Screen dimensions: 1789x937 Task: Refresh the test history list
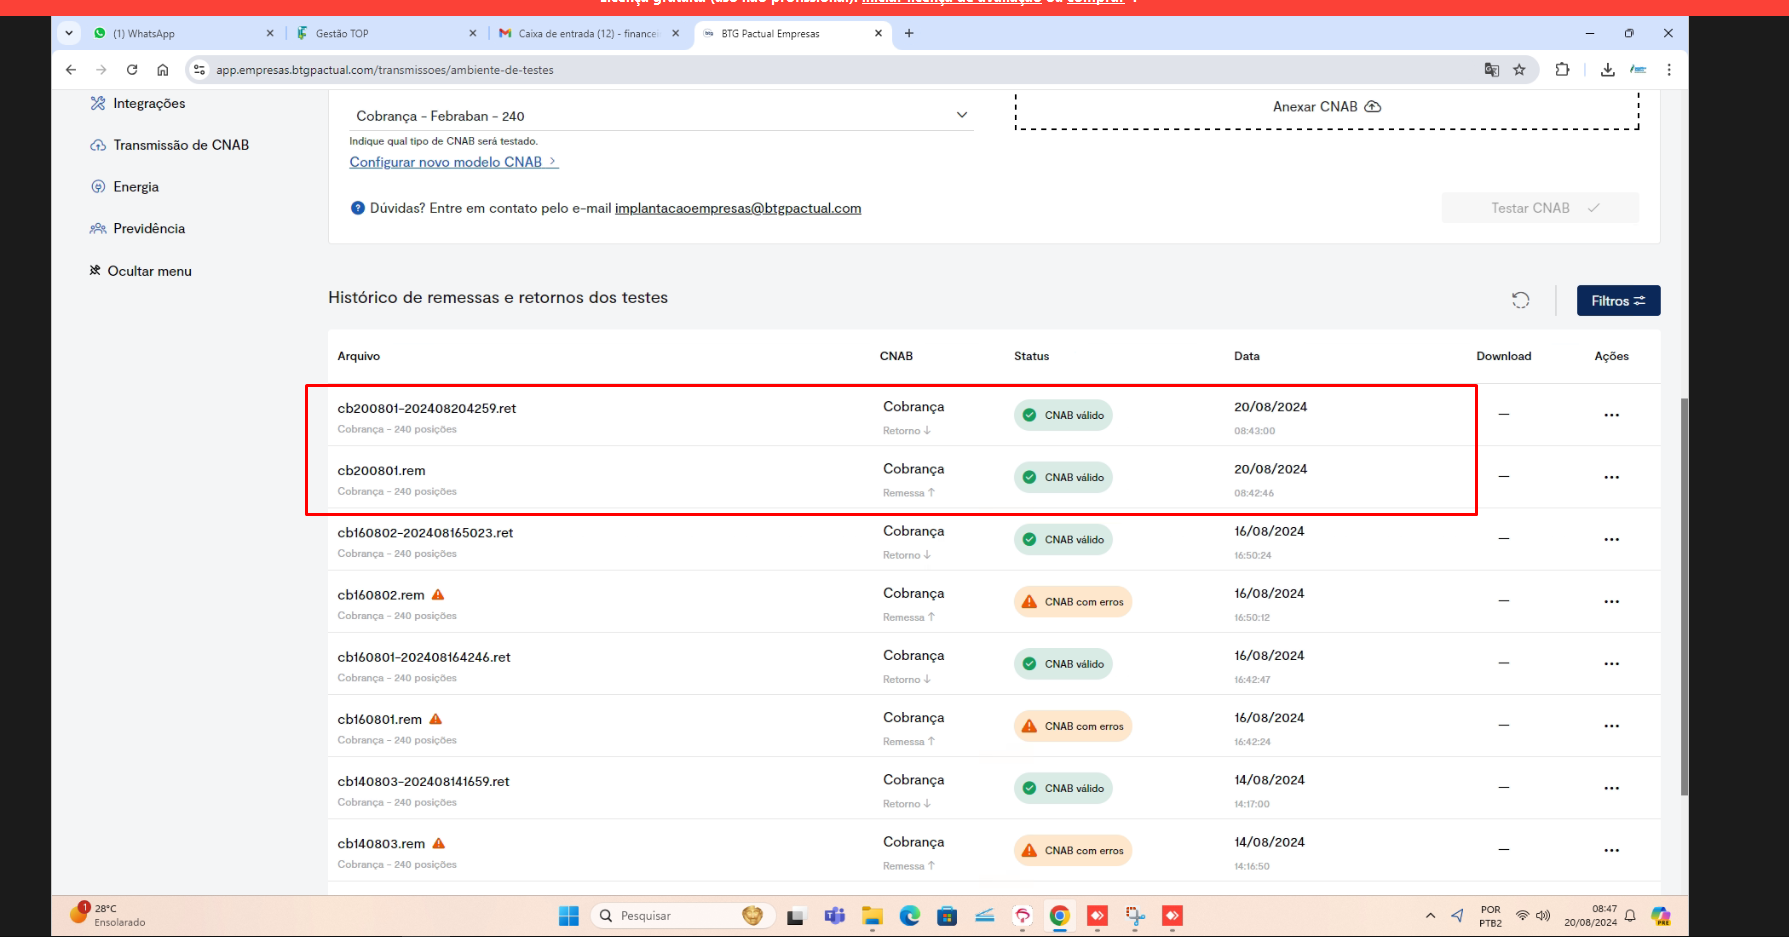pos(1520,300)
